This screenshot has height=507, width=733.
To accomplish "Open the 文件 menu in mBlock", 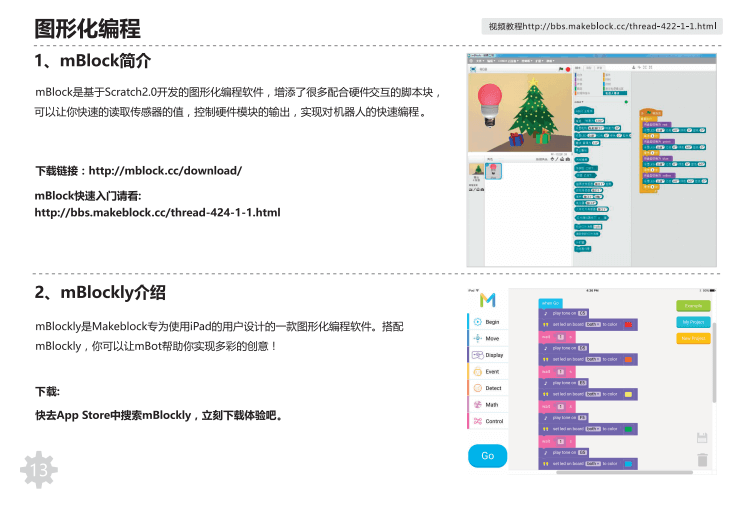I will (x=480, y=61).
